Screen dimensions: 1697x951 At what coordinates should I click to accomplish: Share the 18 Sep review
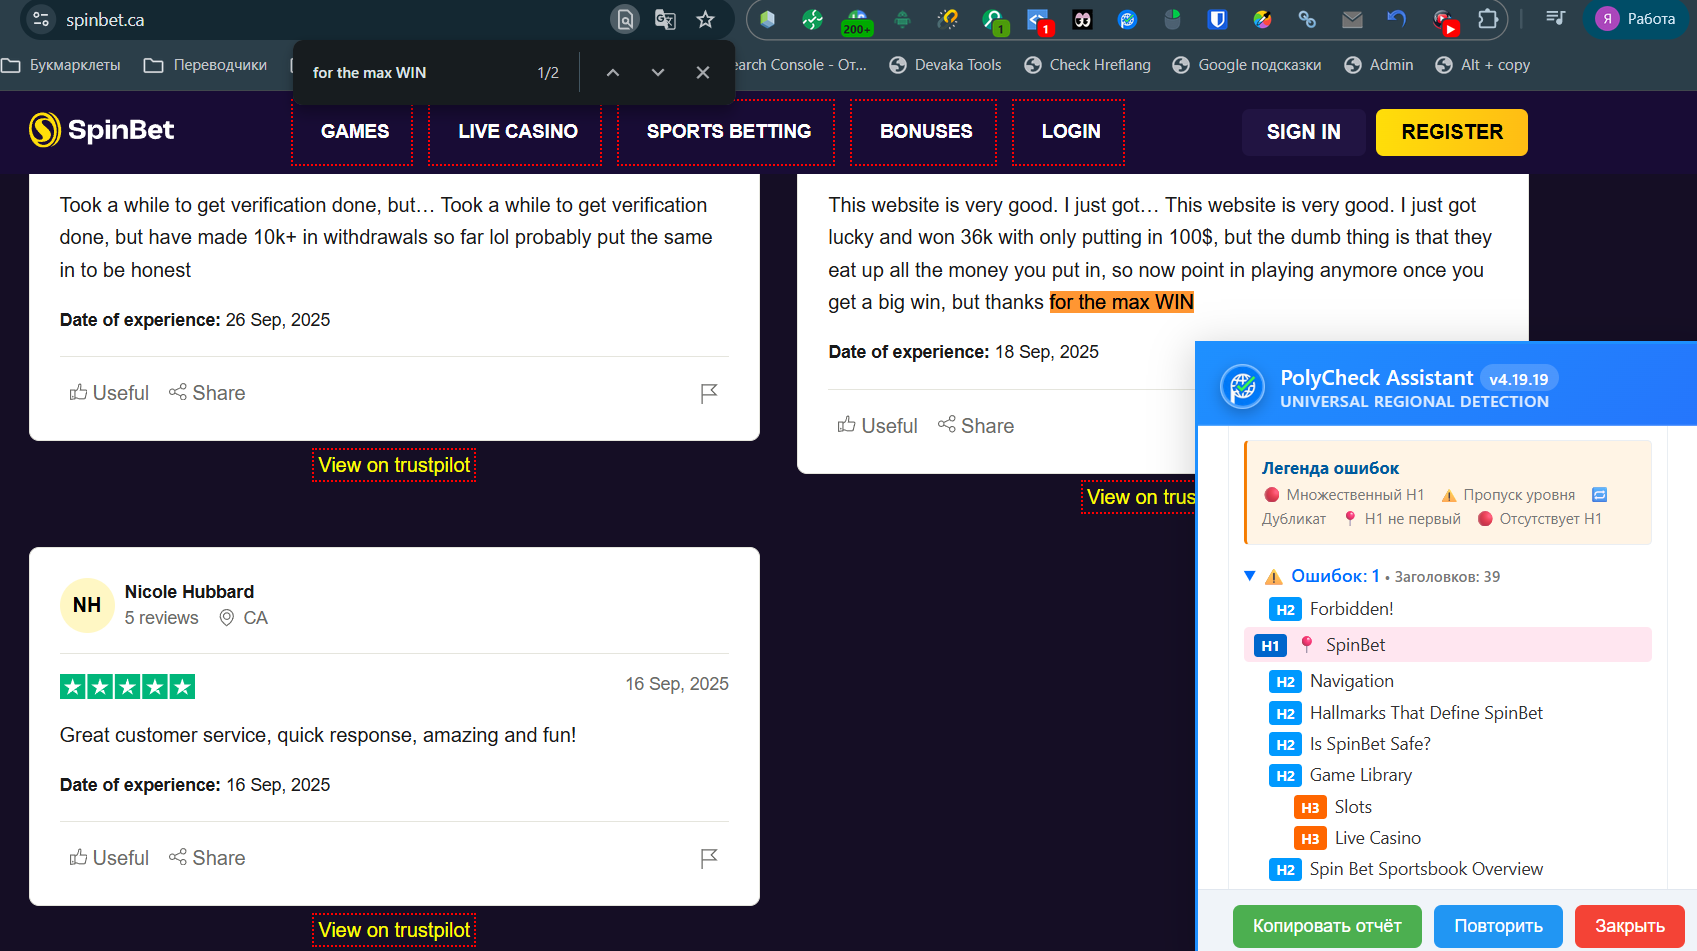coord(976,426)
